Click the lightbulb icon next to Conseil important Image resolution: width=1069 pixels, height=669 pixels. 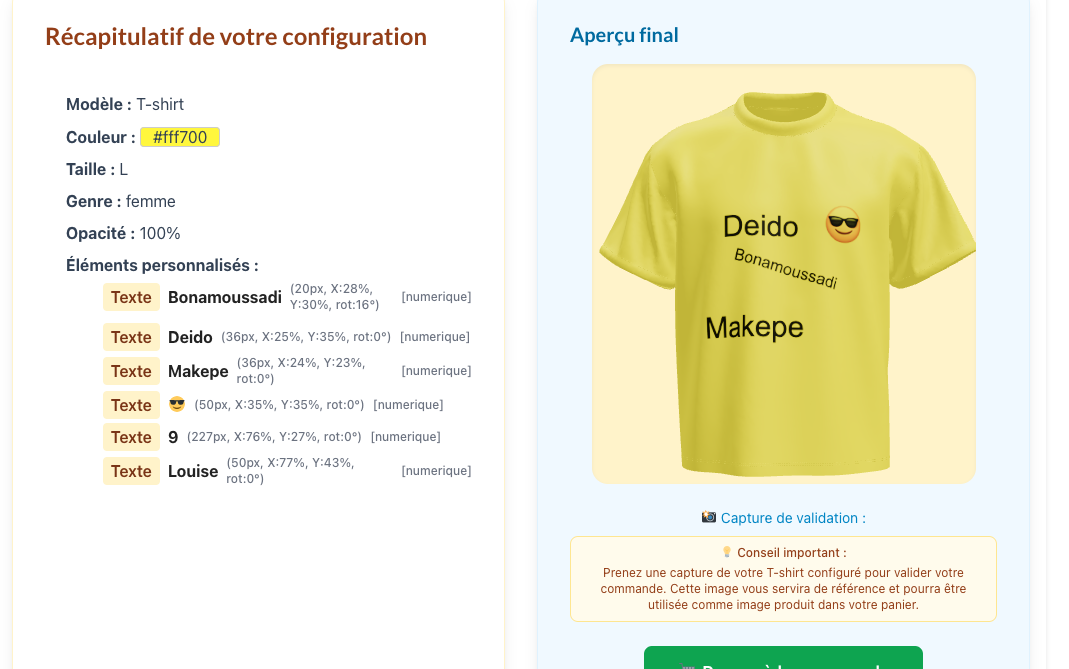click(x=727, y=552)
